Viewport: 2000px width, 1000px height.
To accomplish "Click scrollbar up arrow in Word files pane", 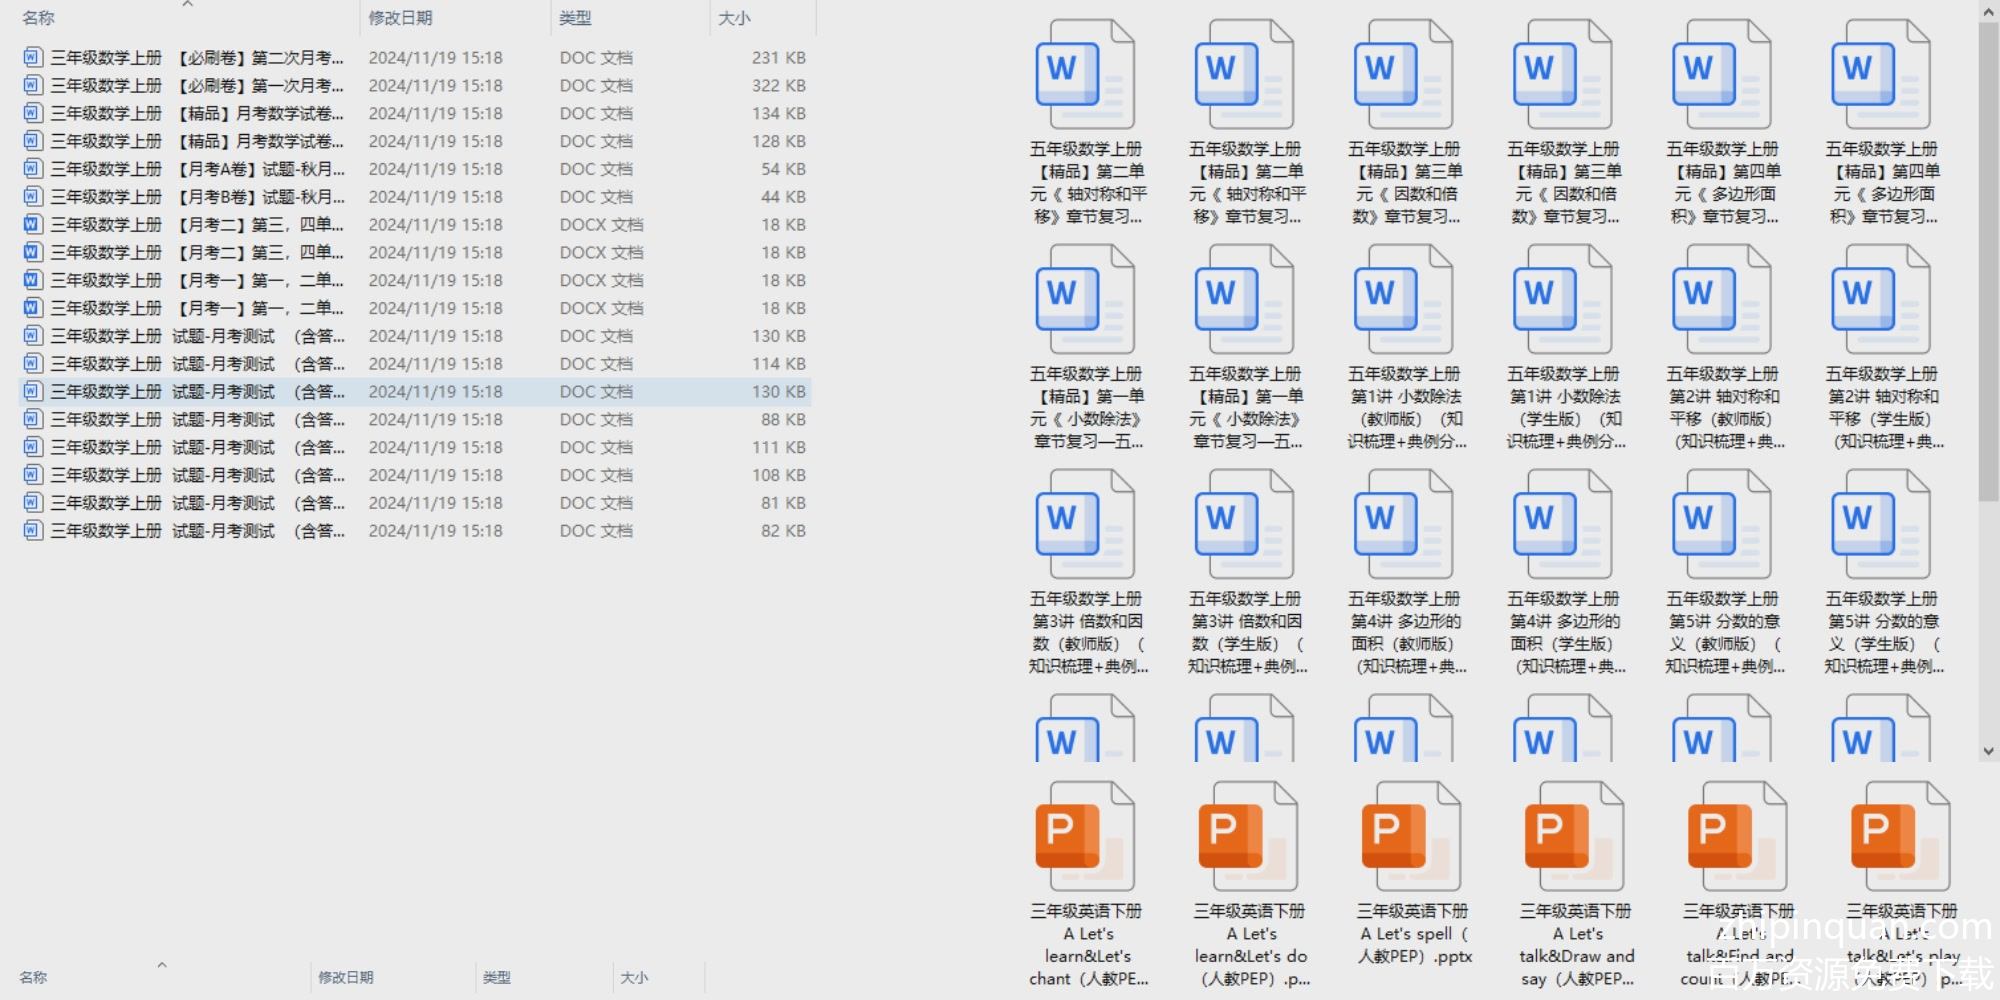I will pyautogui.click(x=1988, y=12).
